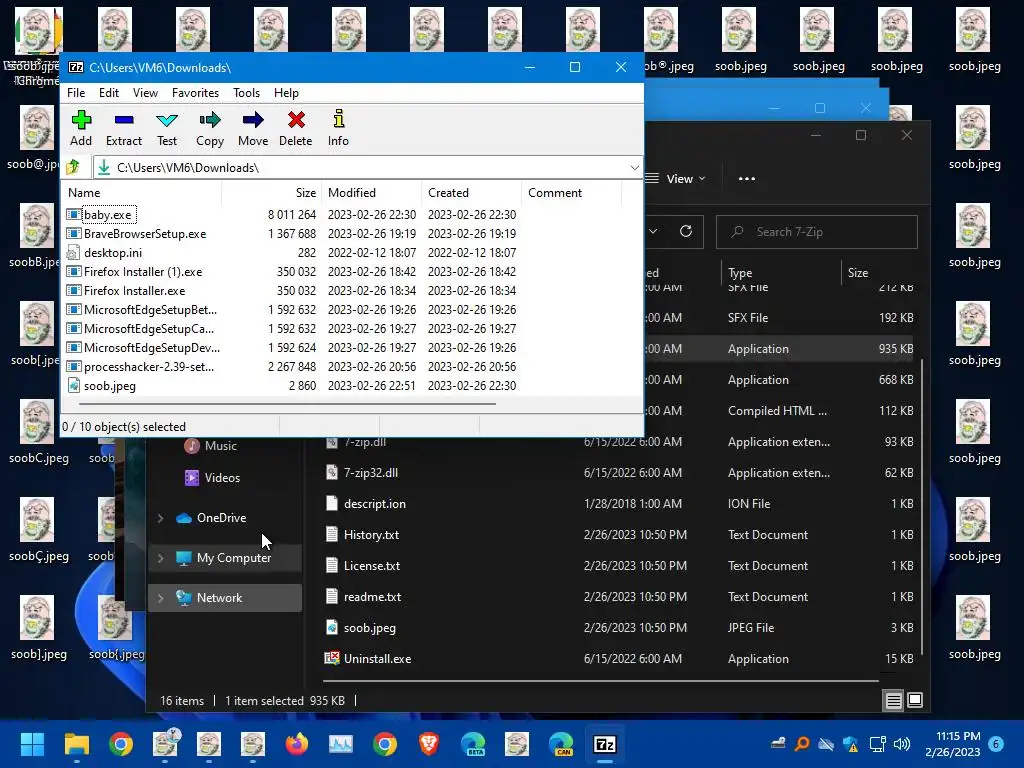Viewport: 1024px width, 768px height.
Task: Select readme.txt in File Explorer
Action: (x=372, y=597)
